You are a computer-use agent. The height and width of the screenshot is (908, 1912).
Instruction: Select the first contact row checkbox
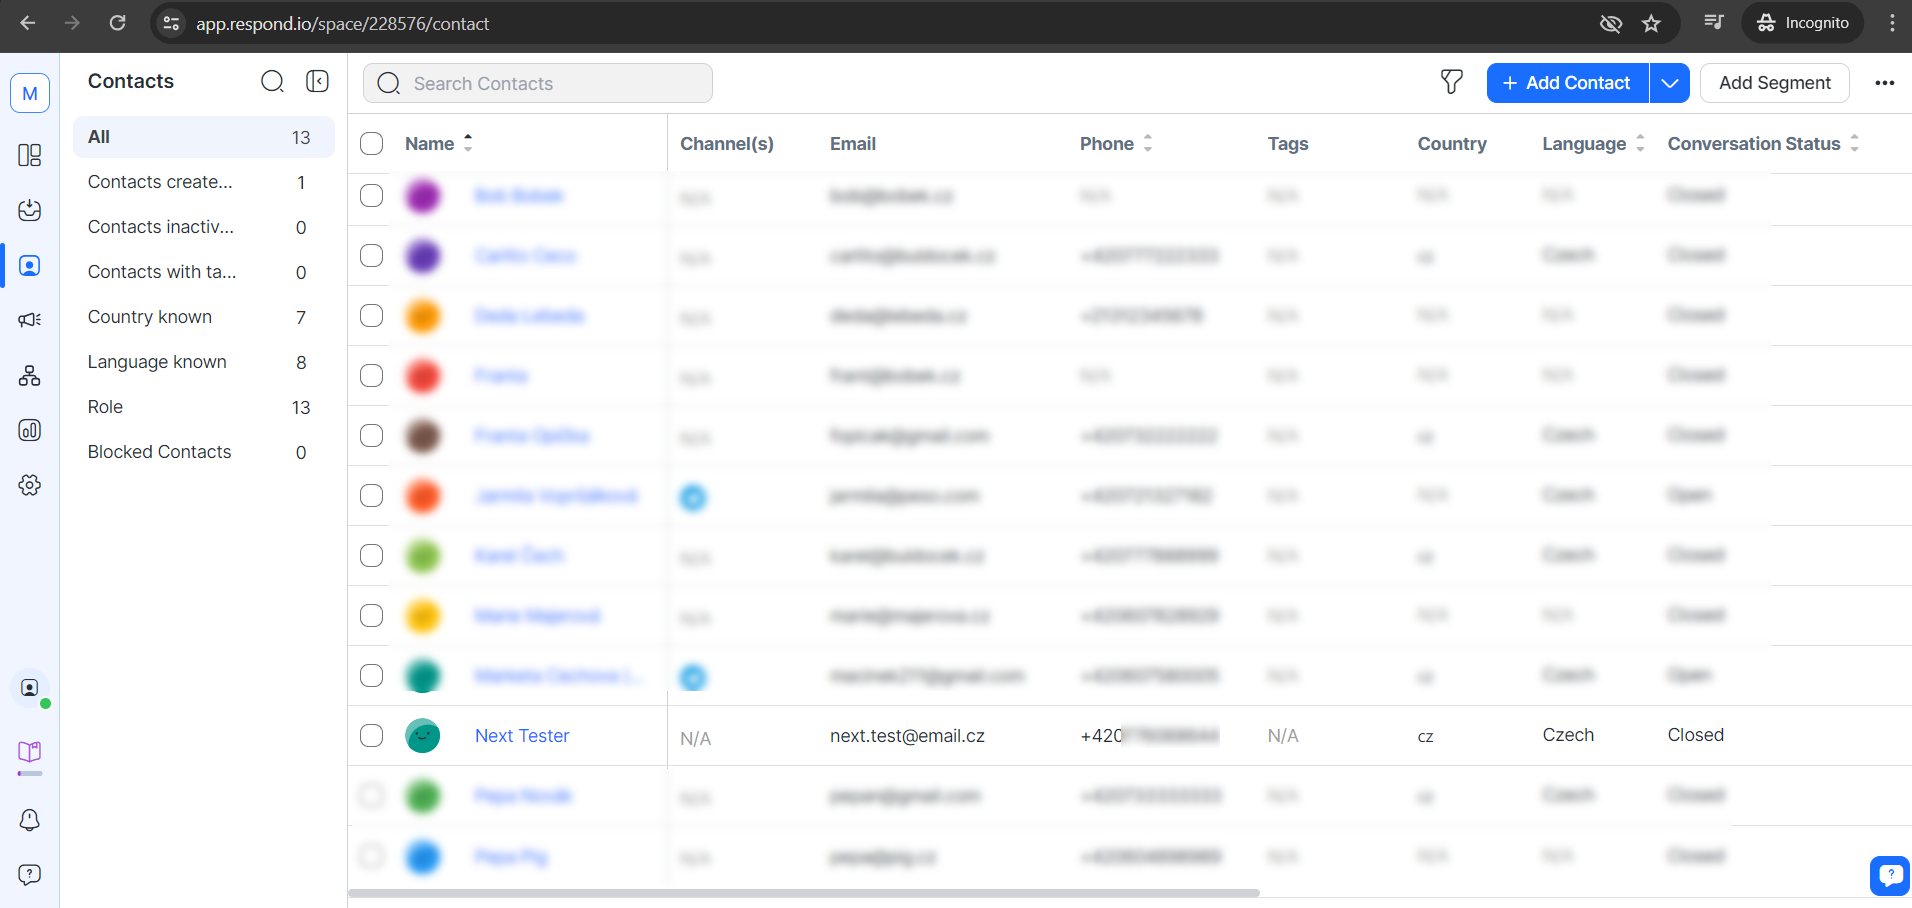pos(372,196)
